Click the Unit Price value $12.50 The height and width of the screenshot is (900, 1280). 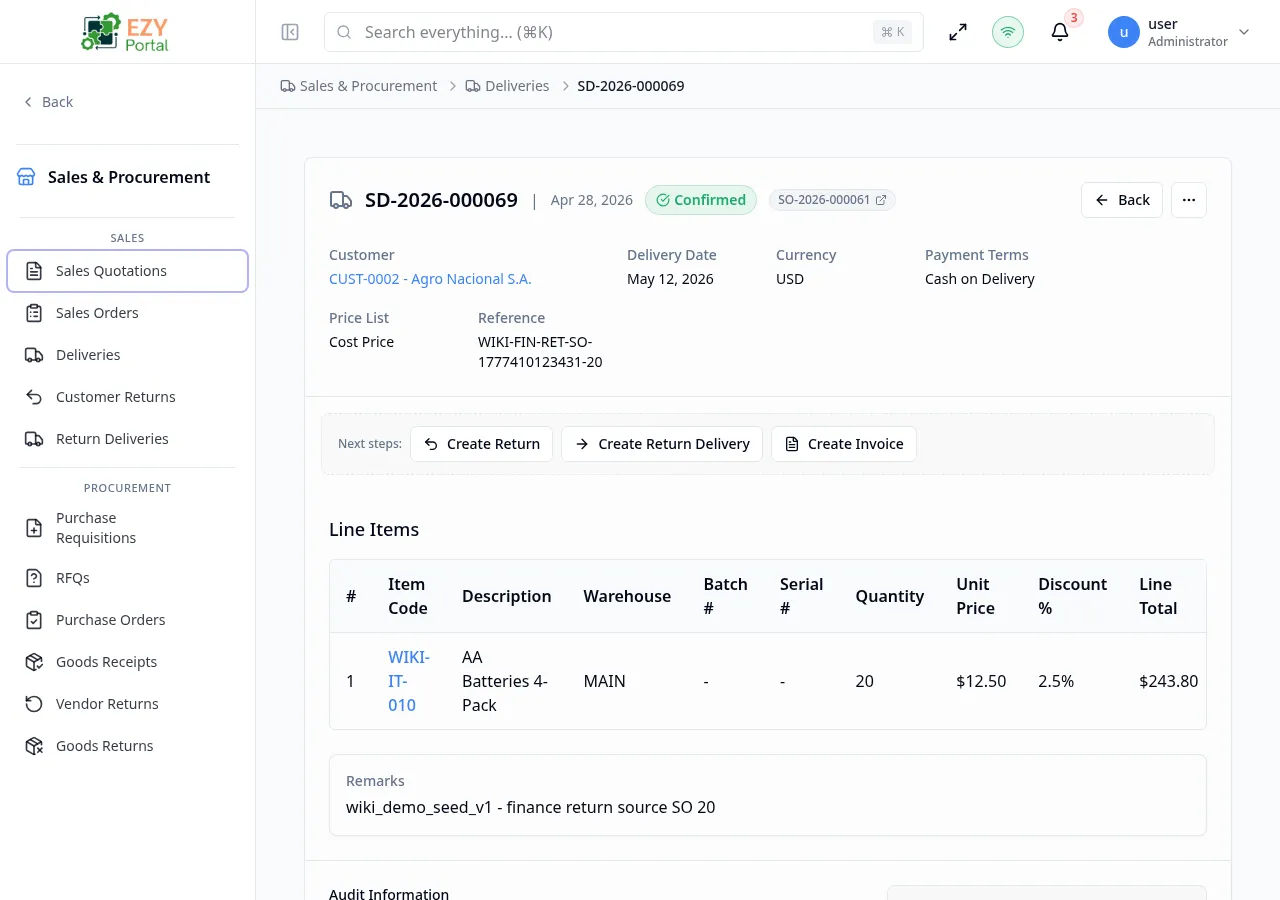[x=981, y=681]
